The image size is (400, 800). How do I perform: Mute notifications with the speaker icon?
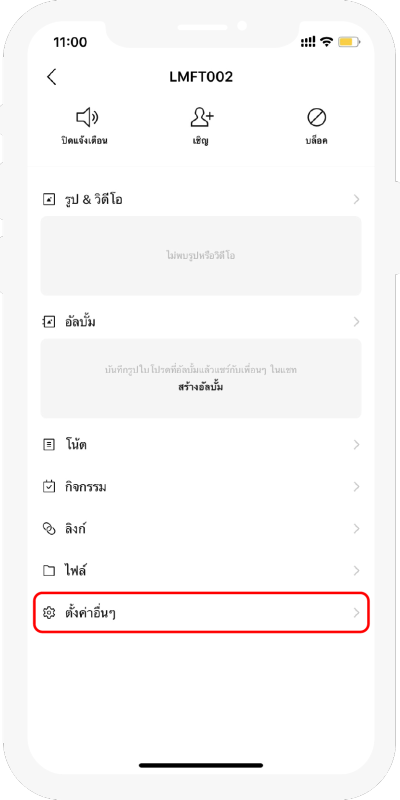pos(87,118)
